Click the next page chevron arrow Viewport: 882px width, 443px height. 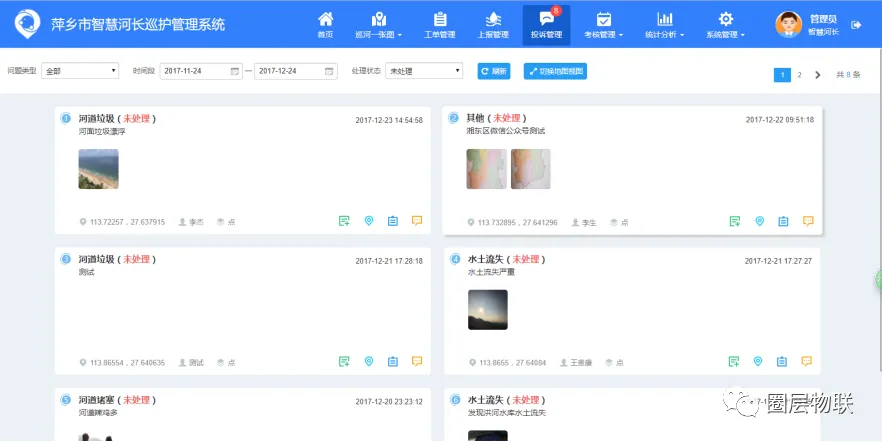(818, 75)
